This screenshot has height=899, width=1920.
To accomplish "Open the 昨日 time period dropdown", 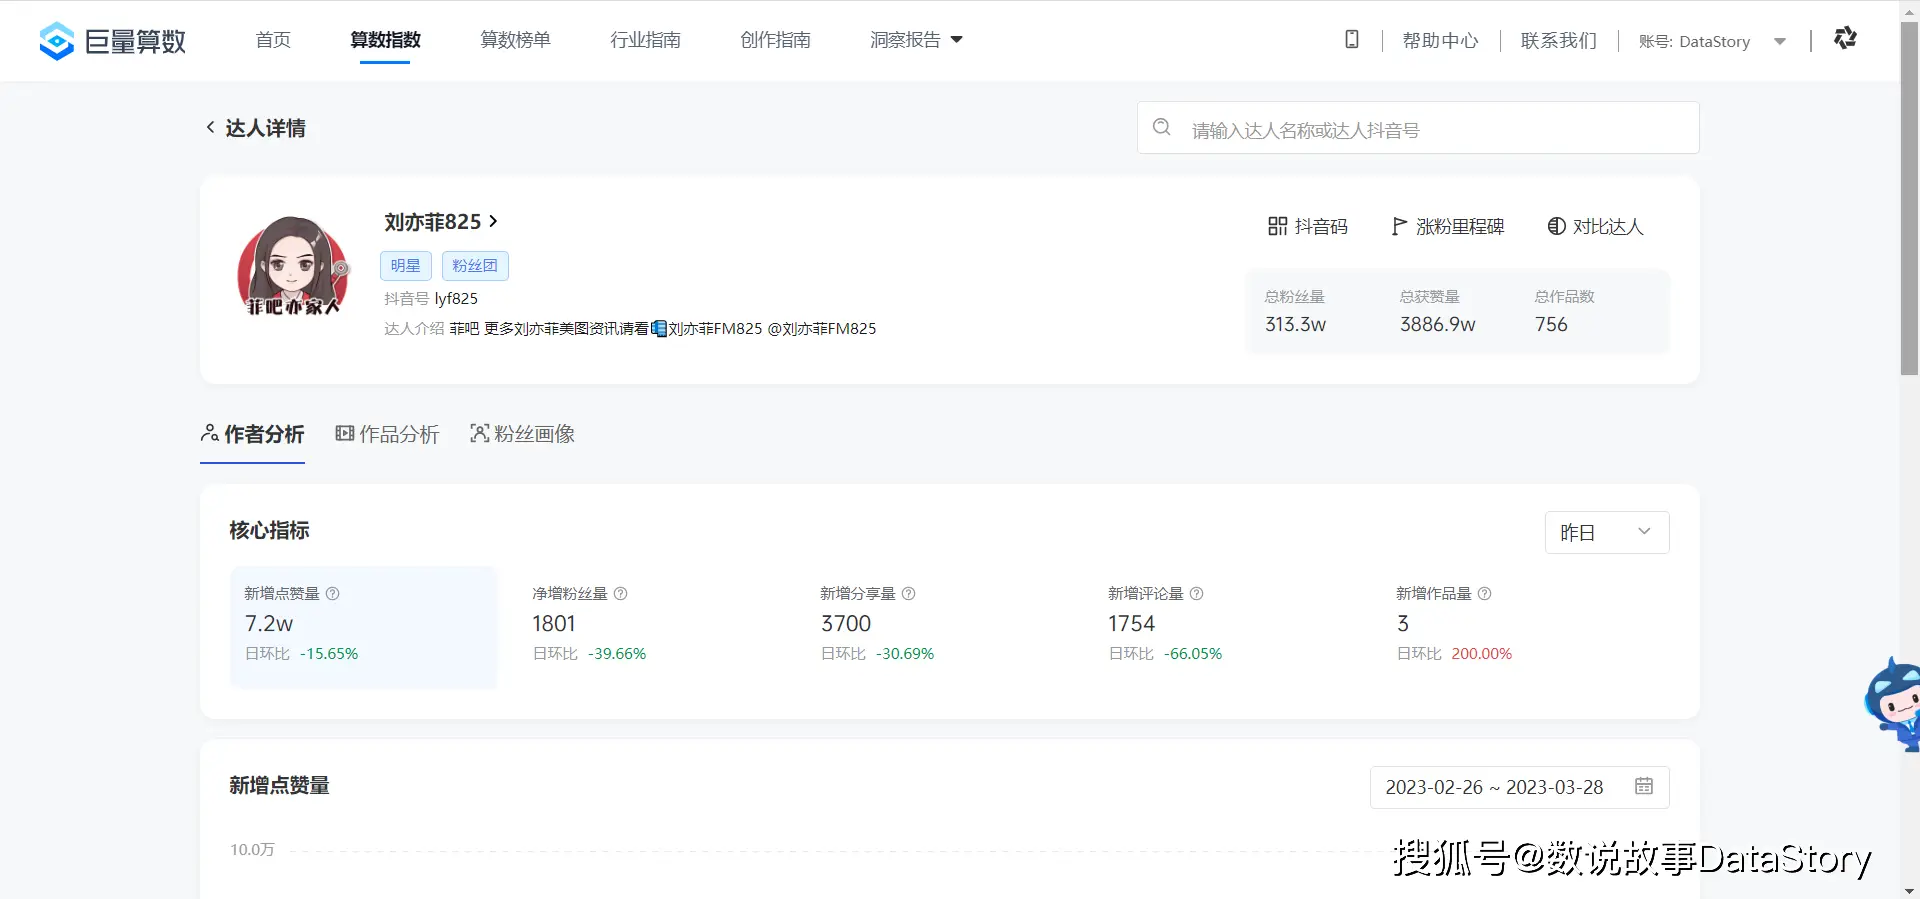I will [1607, 532].
